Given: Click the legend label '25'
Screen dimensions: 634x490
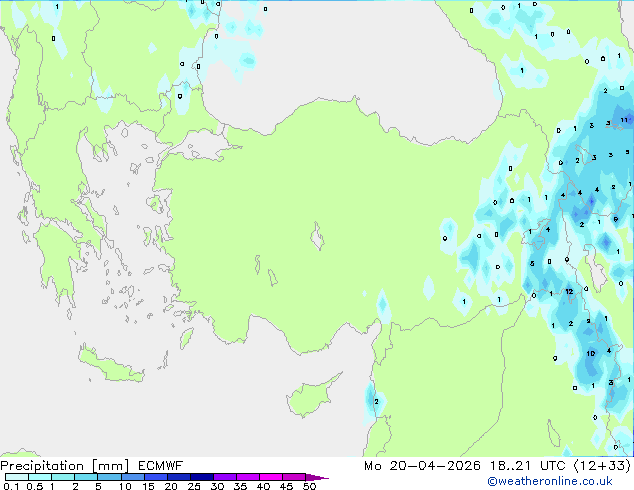Looking at the screenshot, I should (194, 486).
